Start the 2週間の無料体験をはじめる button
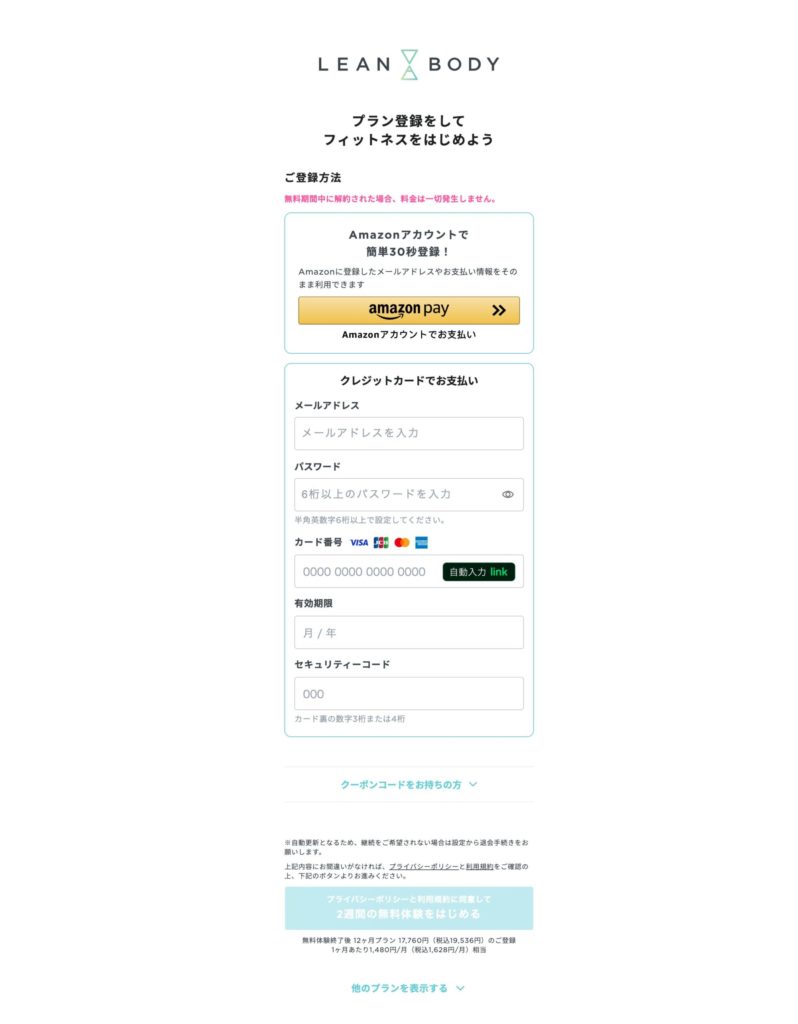This screenshot has width=798, height=1024. coord(409,908)
